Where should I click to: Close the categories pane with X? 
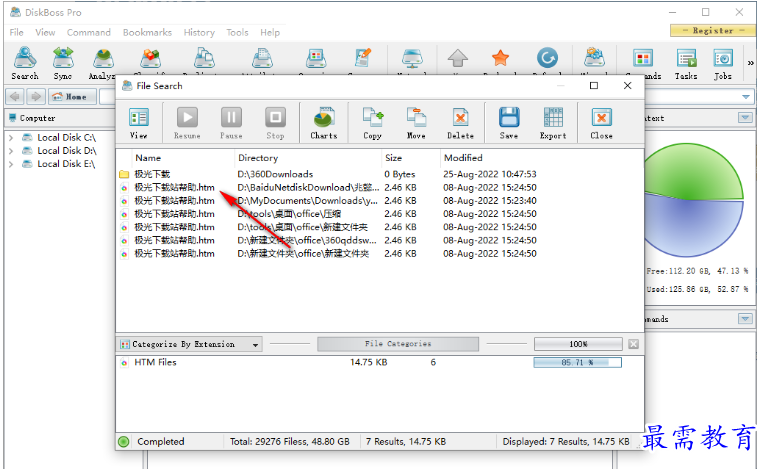[x=633, y=344]
